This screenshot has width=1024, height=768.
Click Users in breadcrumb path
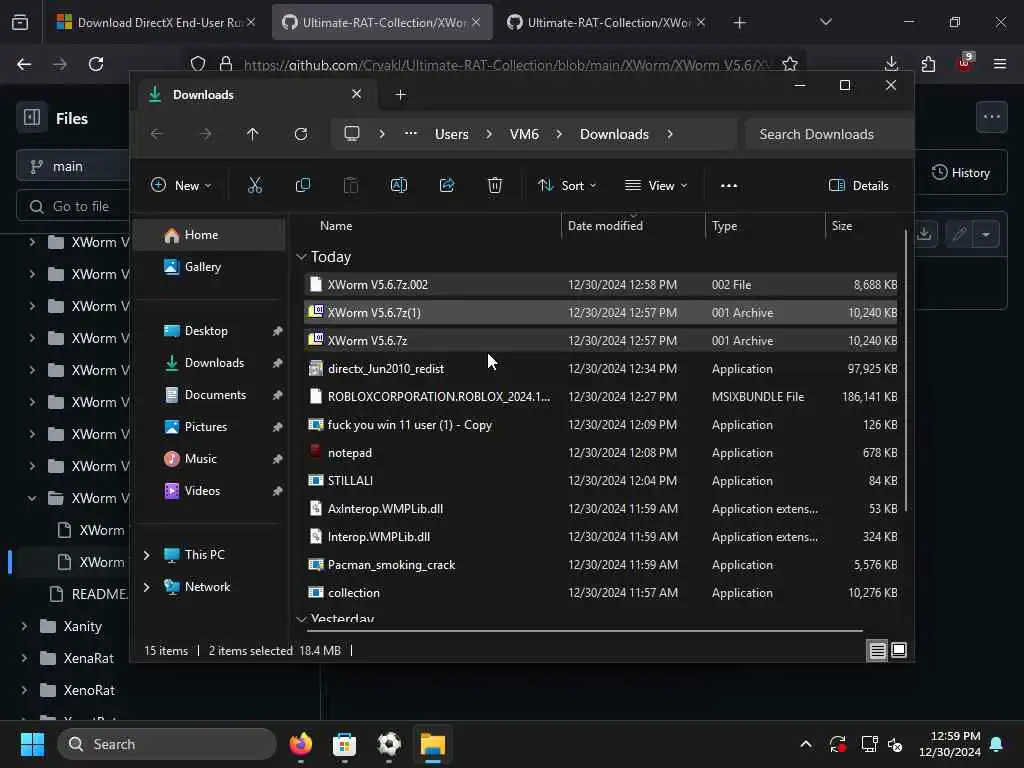[x=451, y=134]
